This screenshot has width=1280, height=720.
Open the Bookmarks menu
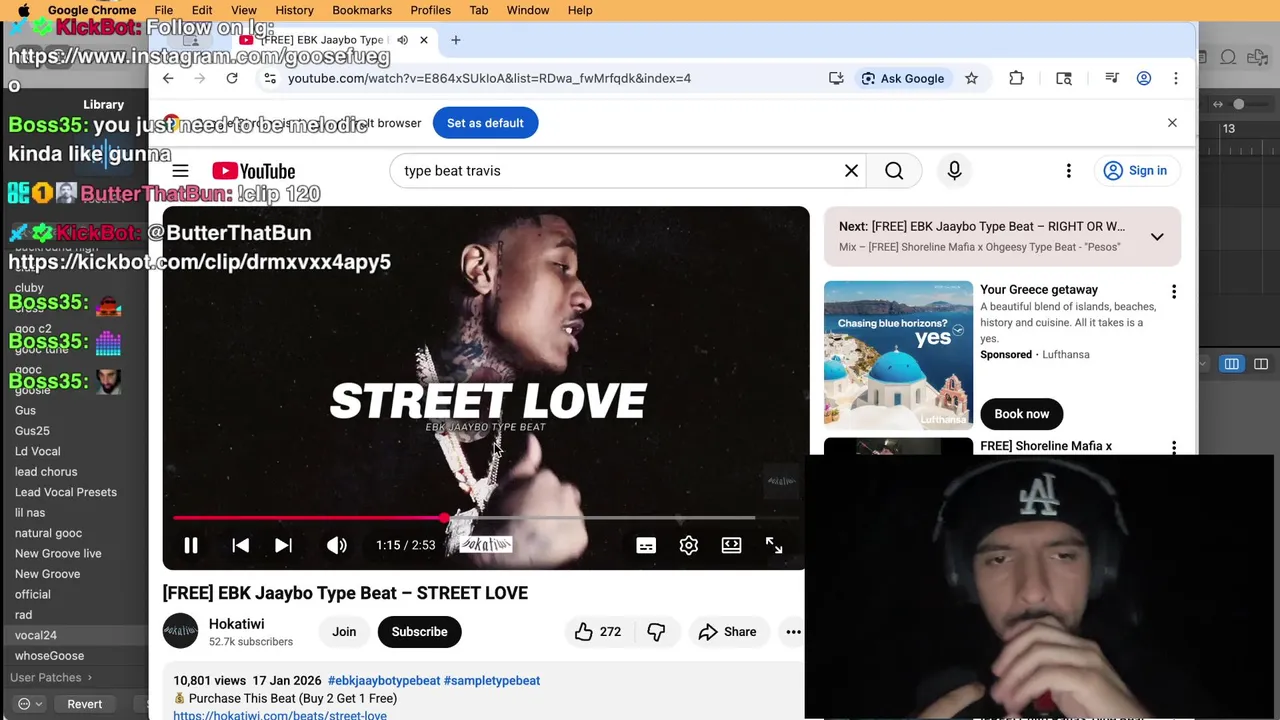pos(362,10)
